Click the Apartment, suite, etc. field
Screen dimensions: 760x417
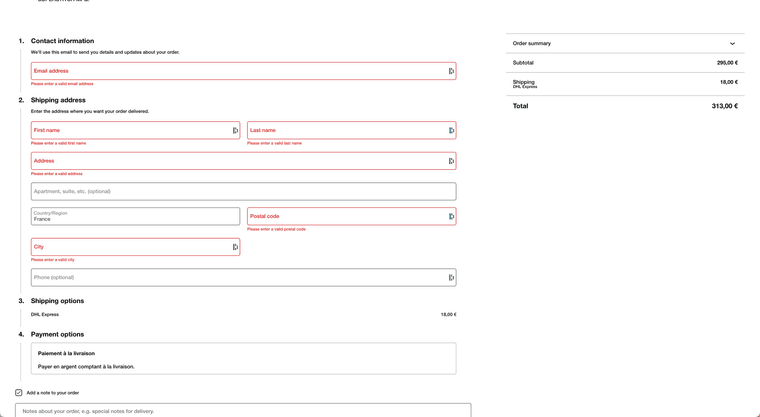pos(243,191)
